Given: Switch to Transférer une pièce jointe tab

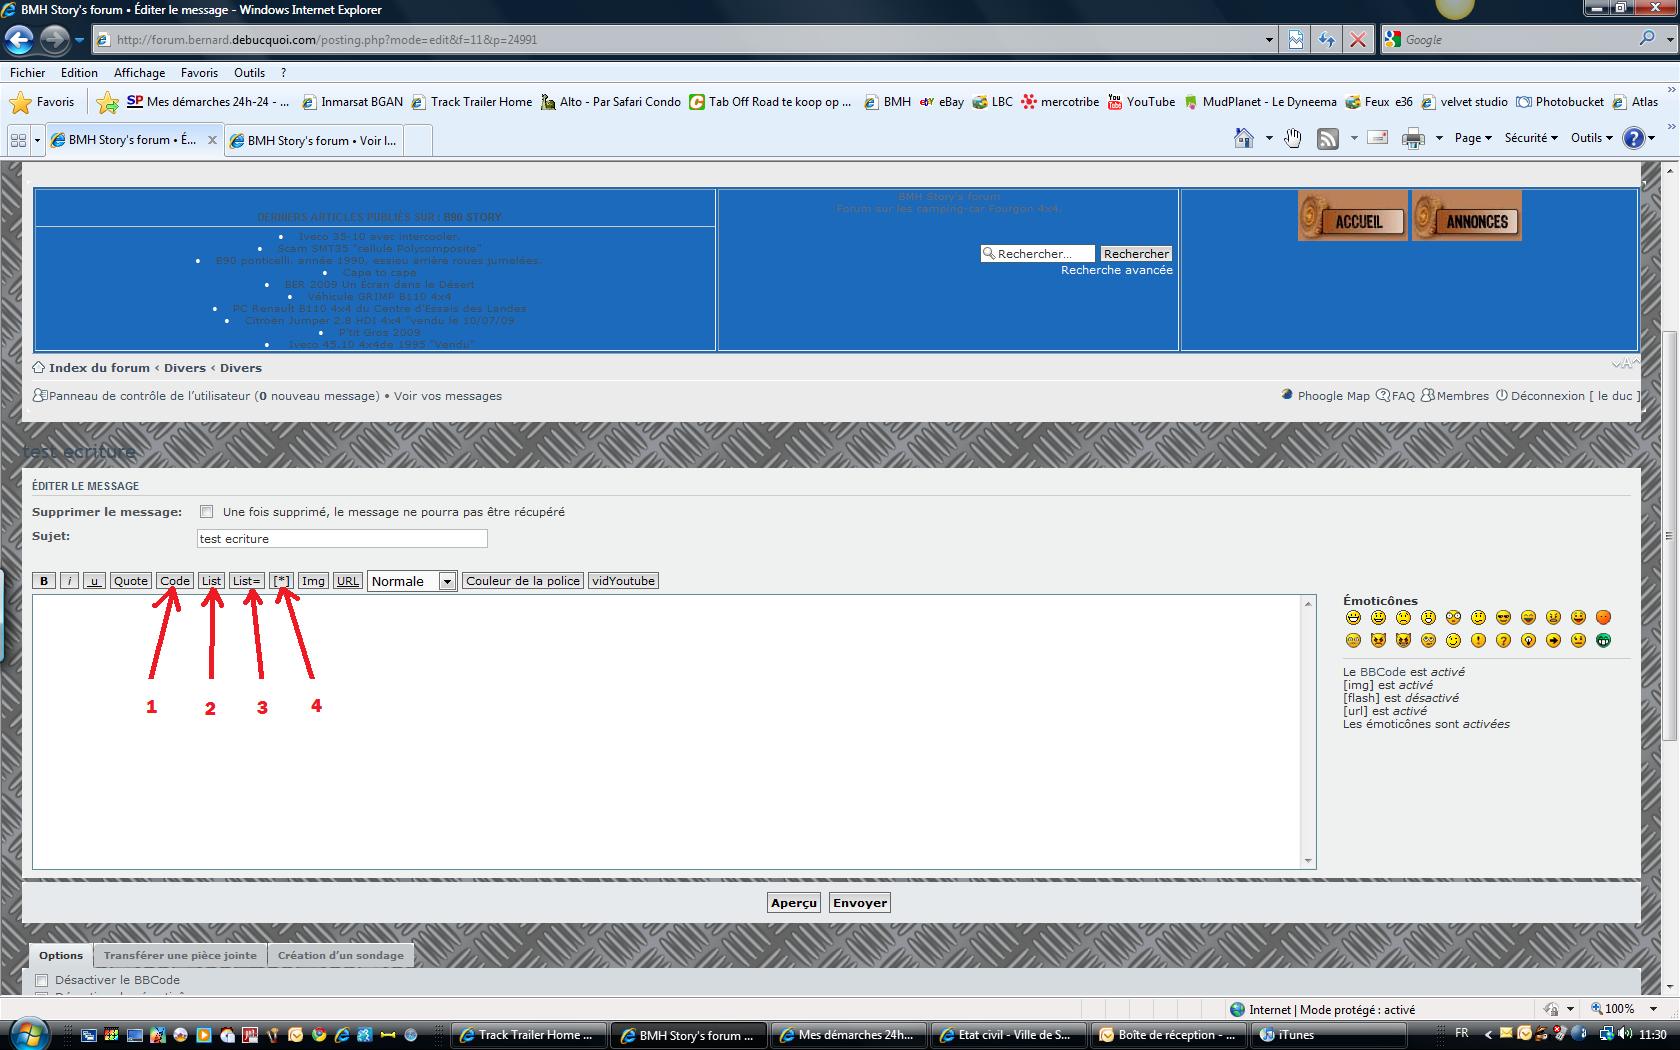Looking at the screenshot, I should (x=180, y=955).
